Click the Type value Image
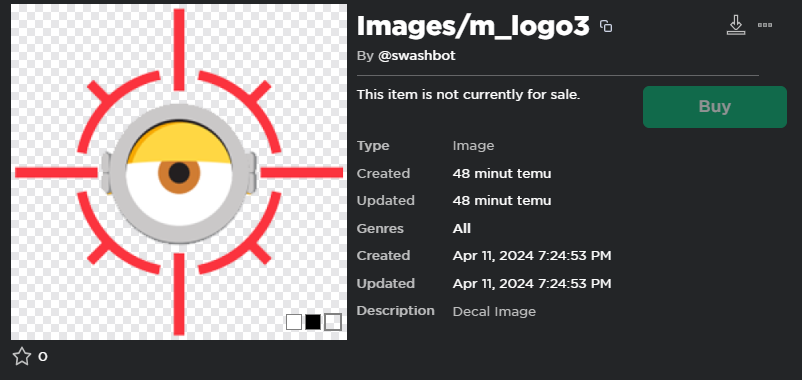 [473, 146]
